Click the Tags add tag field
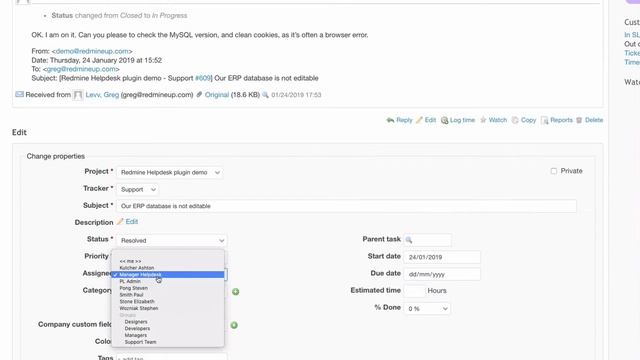Image resolution: width=640 pixels, height=360 pixels. 171,358
